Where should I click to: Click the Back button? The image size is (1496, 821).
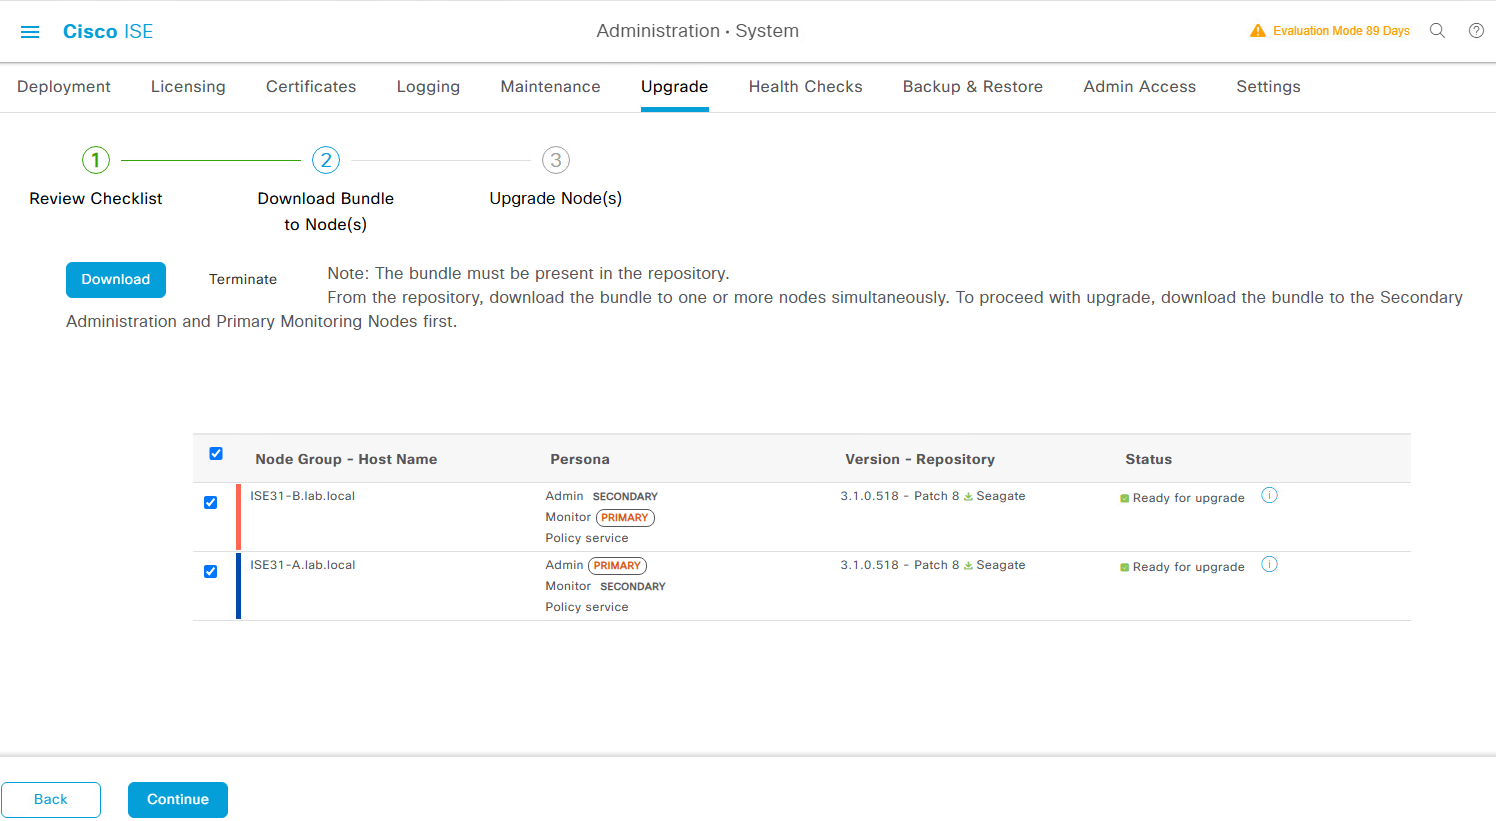(x=51, y=800)
